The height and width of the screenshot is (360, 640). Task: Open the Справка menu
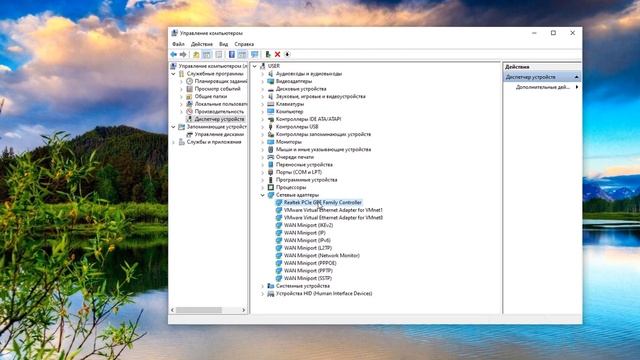[x=244, y=44]
